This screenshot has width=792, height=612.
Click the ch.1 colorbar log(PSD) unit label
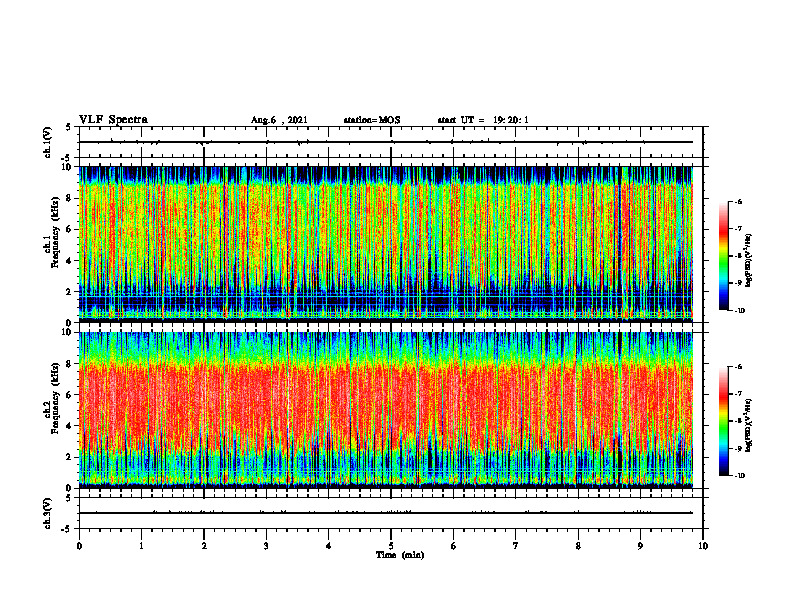[x=748, y=261]
